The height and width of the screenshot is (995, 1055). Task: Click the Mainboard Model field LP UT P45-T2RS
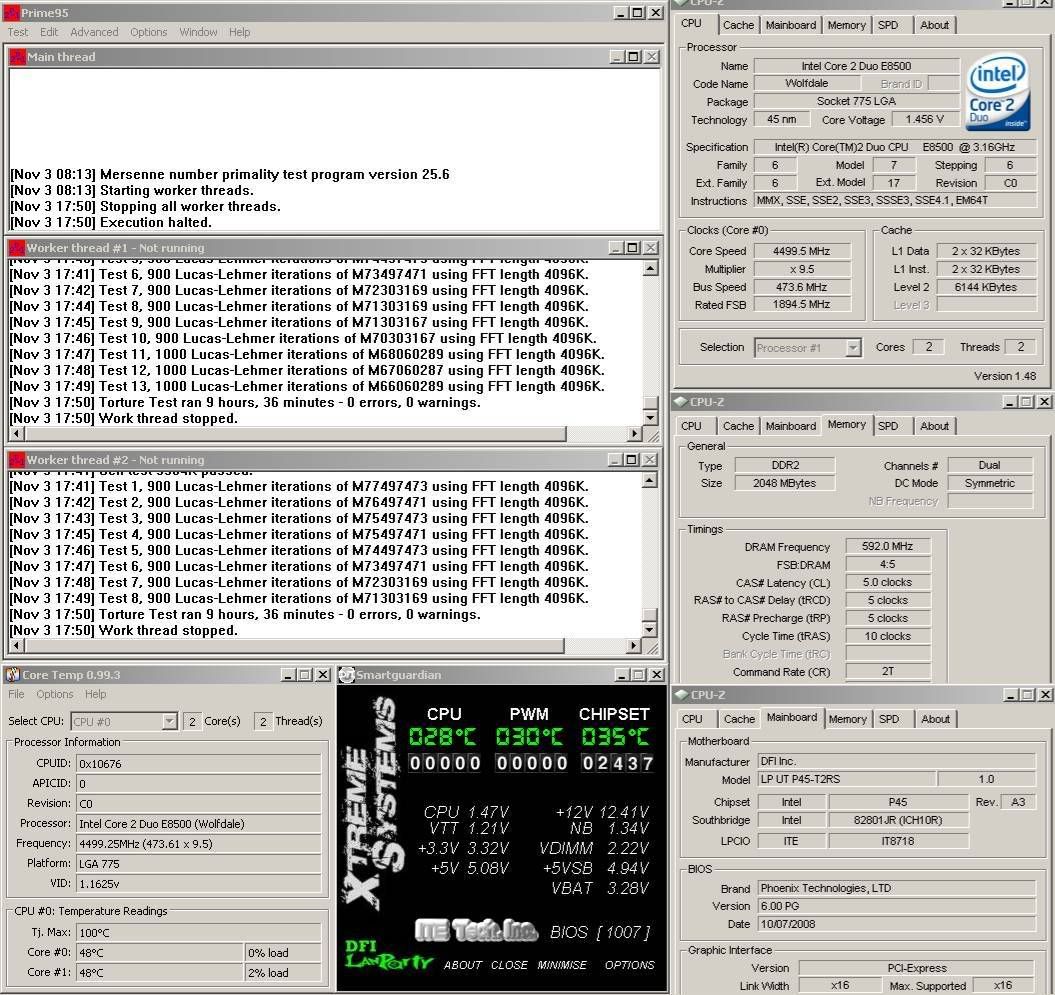click(846, 779)
